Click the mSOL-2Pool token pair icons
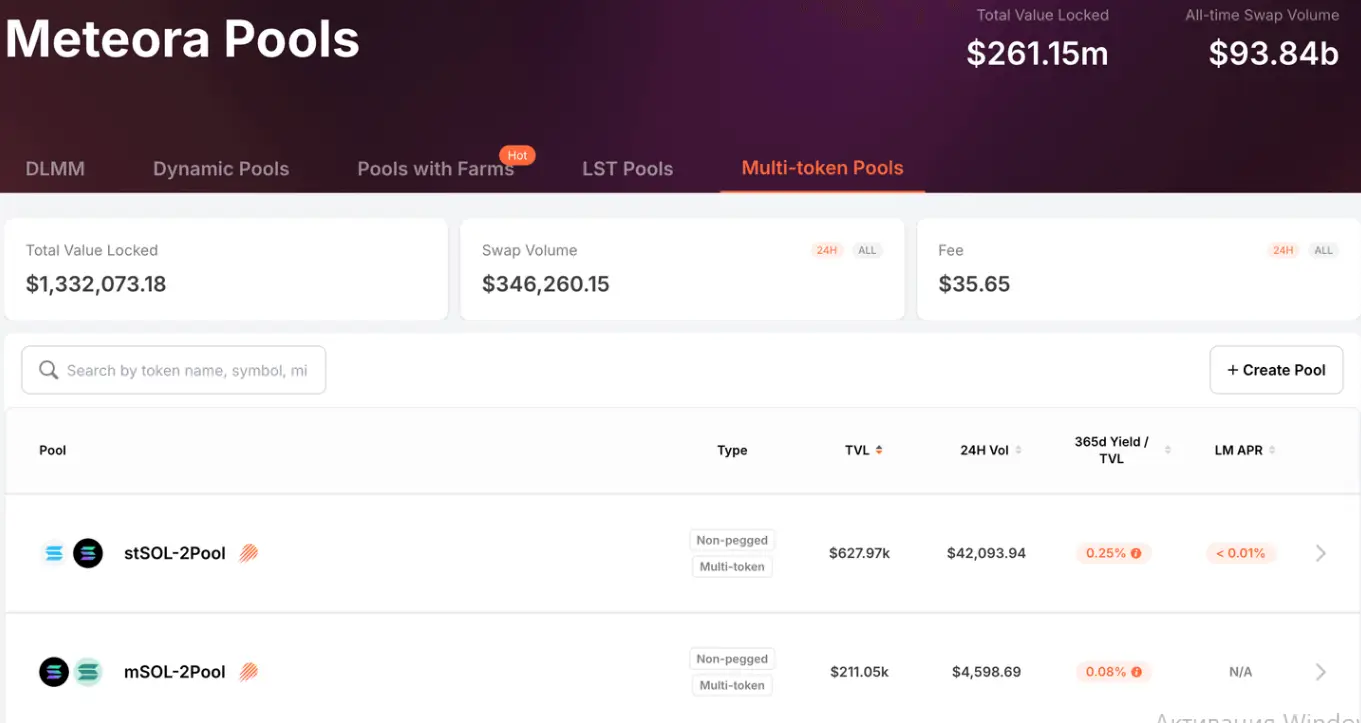The width and height of the screenshot is (1361, 723). click(71, 672)
